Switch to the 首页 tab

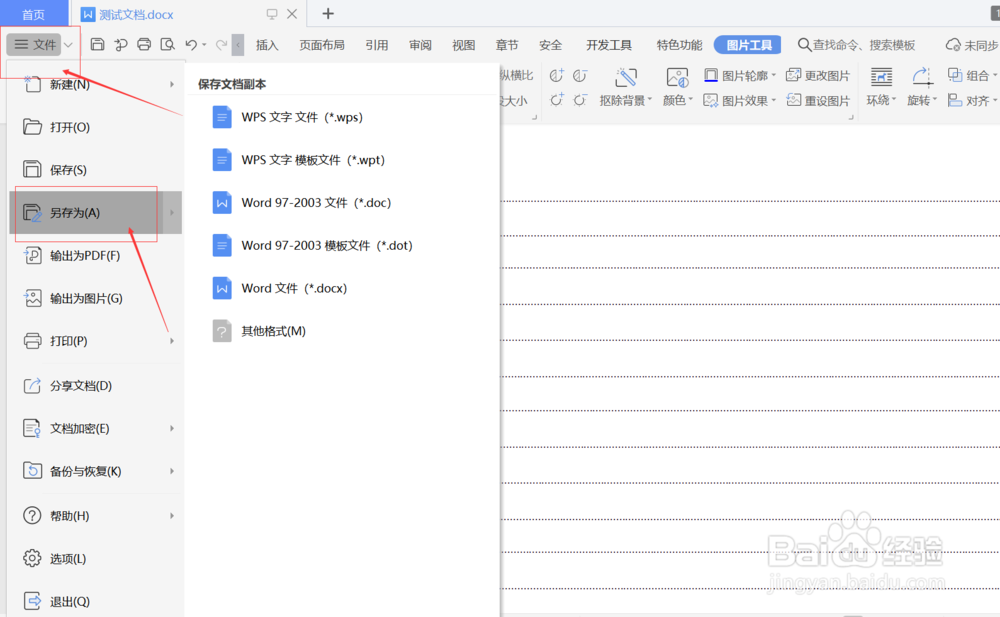coord(33,14)
